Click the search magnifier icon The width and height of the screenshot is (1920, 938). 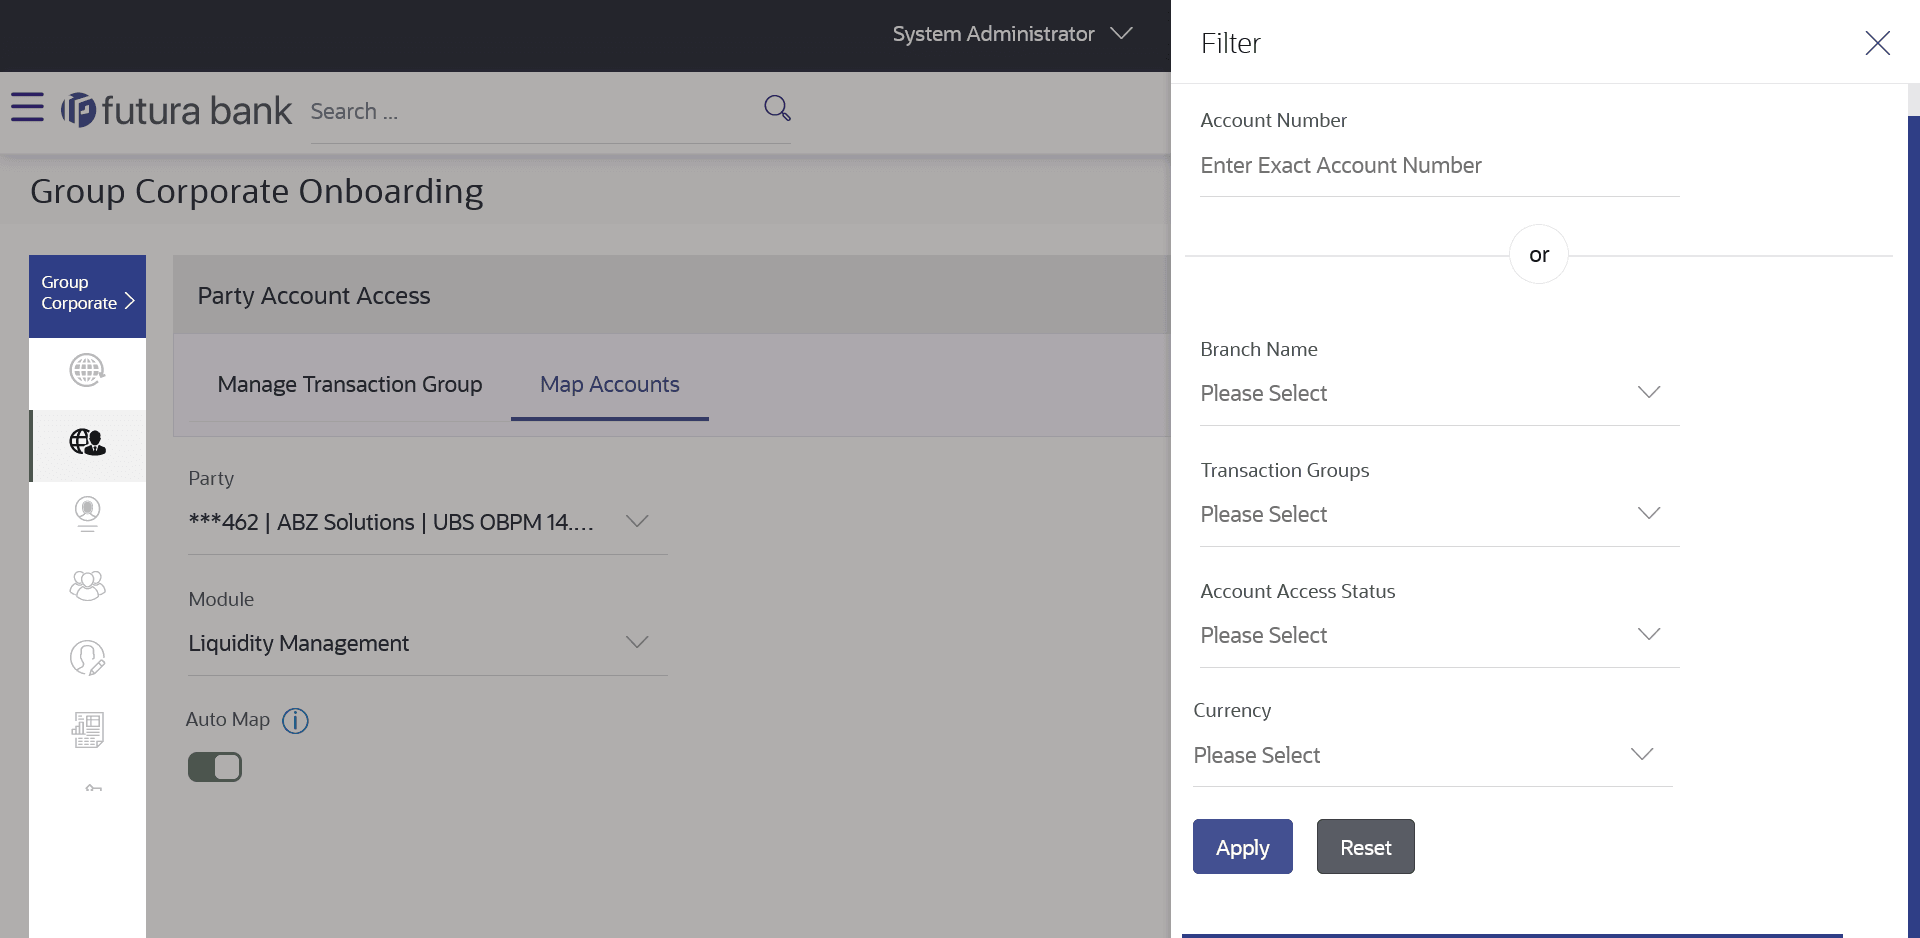coord(777,108)
